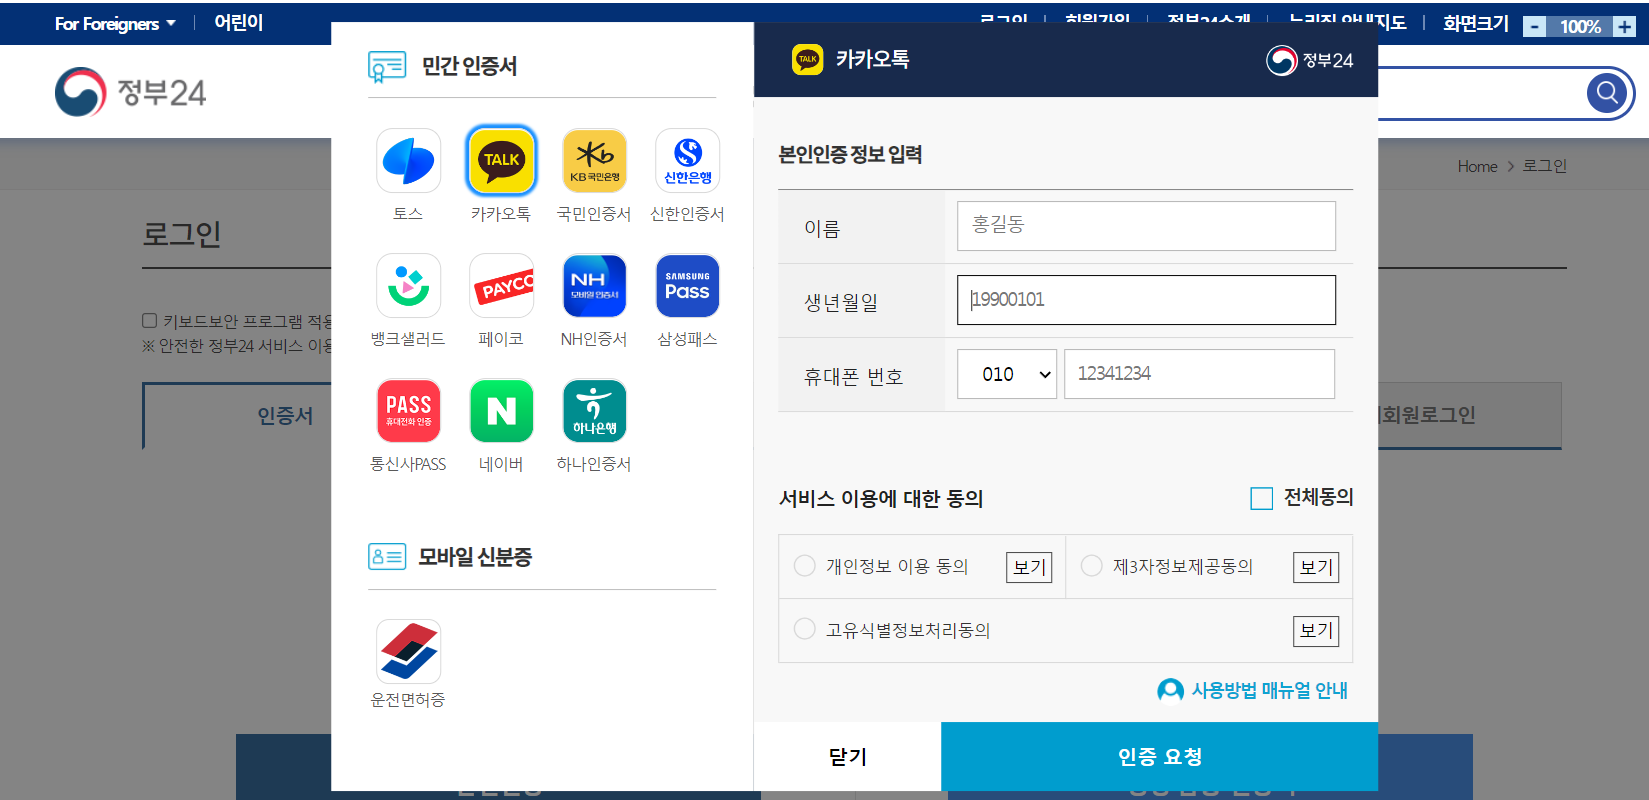Image resolution: width=1649 pixels, height=800 pixels.
Task: Open the 어린이 menu link
Action: (x=238, y=23)
